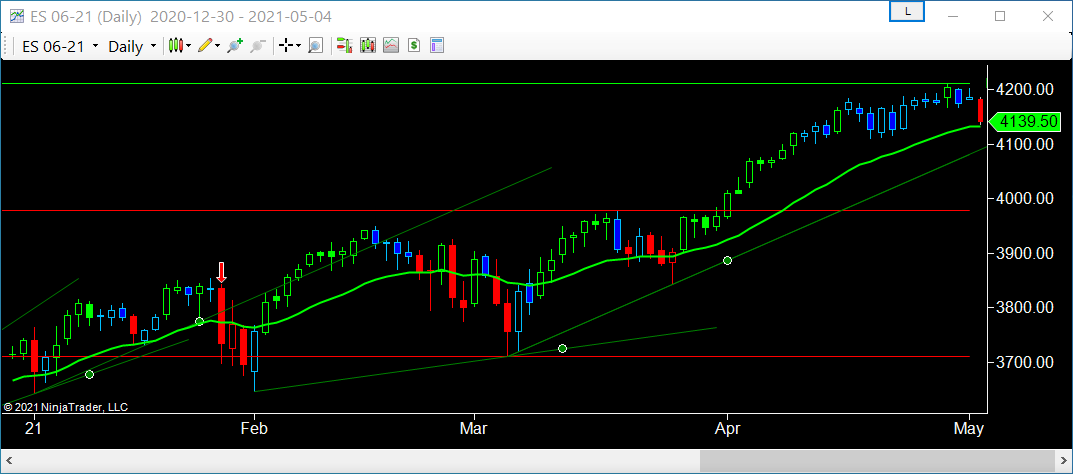Viewport: 1073px width, 474px height.
Task: Click the 3900.00 price axis label
Action: tap(1025, 254)
